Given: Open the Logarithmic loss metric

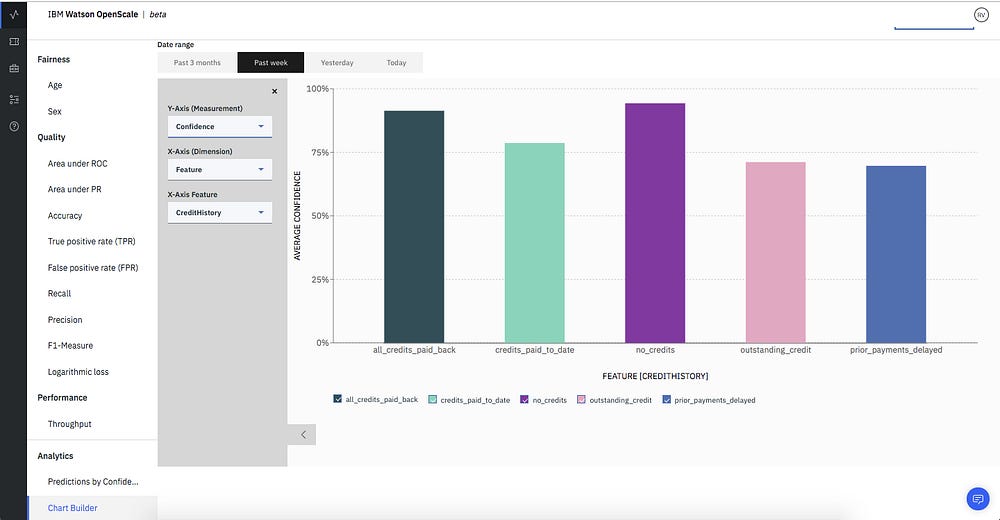Looking at the screenshot, I should point(78,371).
